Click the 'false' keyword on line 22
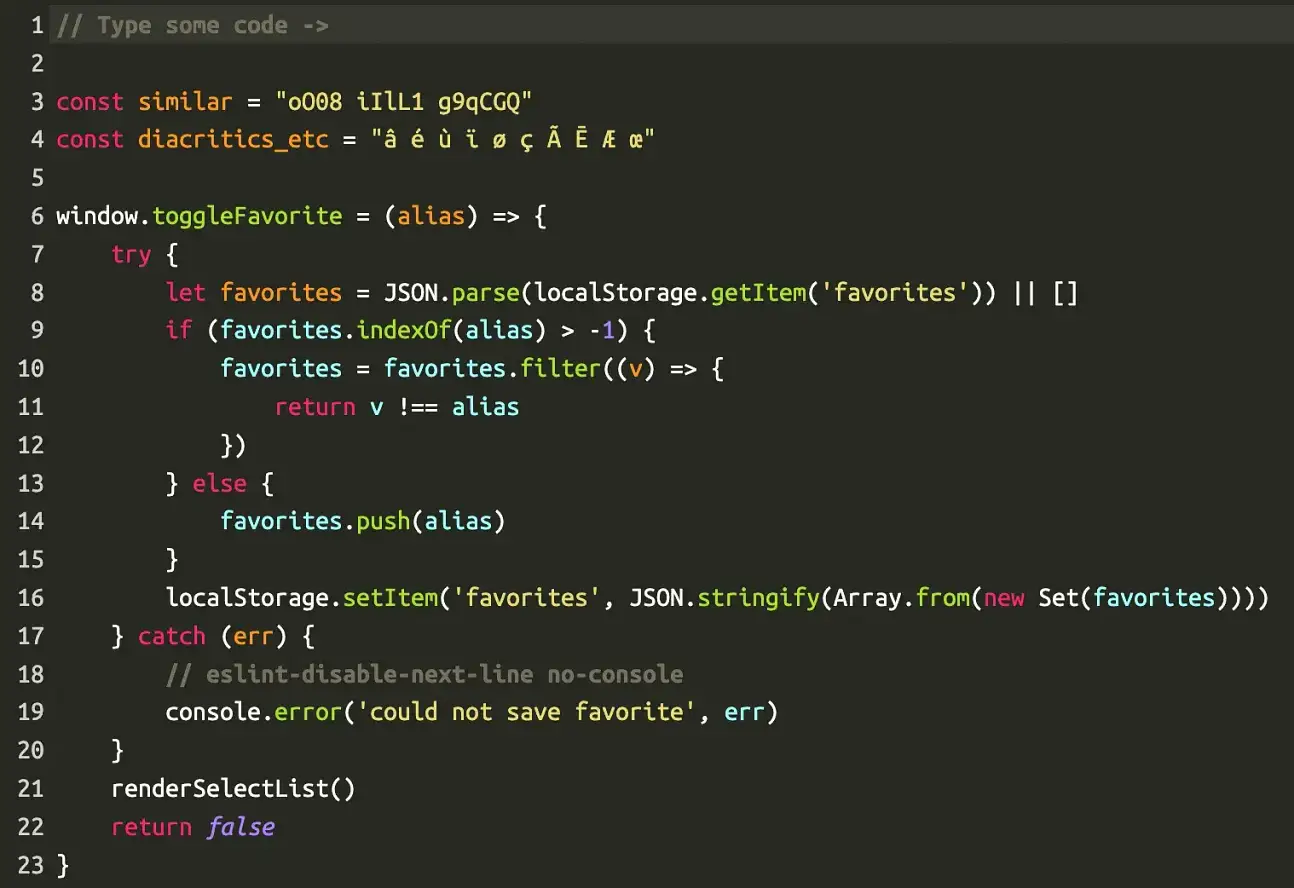Viewport: 1294px width, 888px height. 241,826
